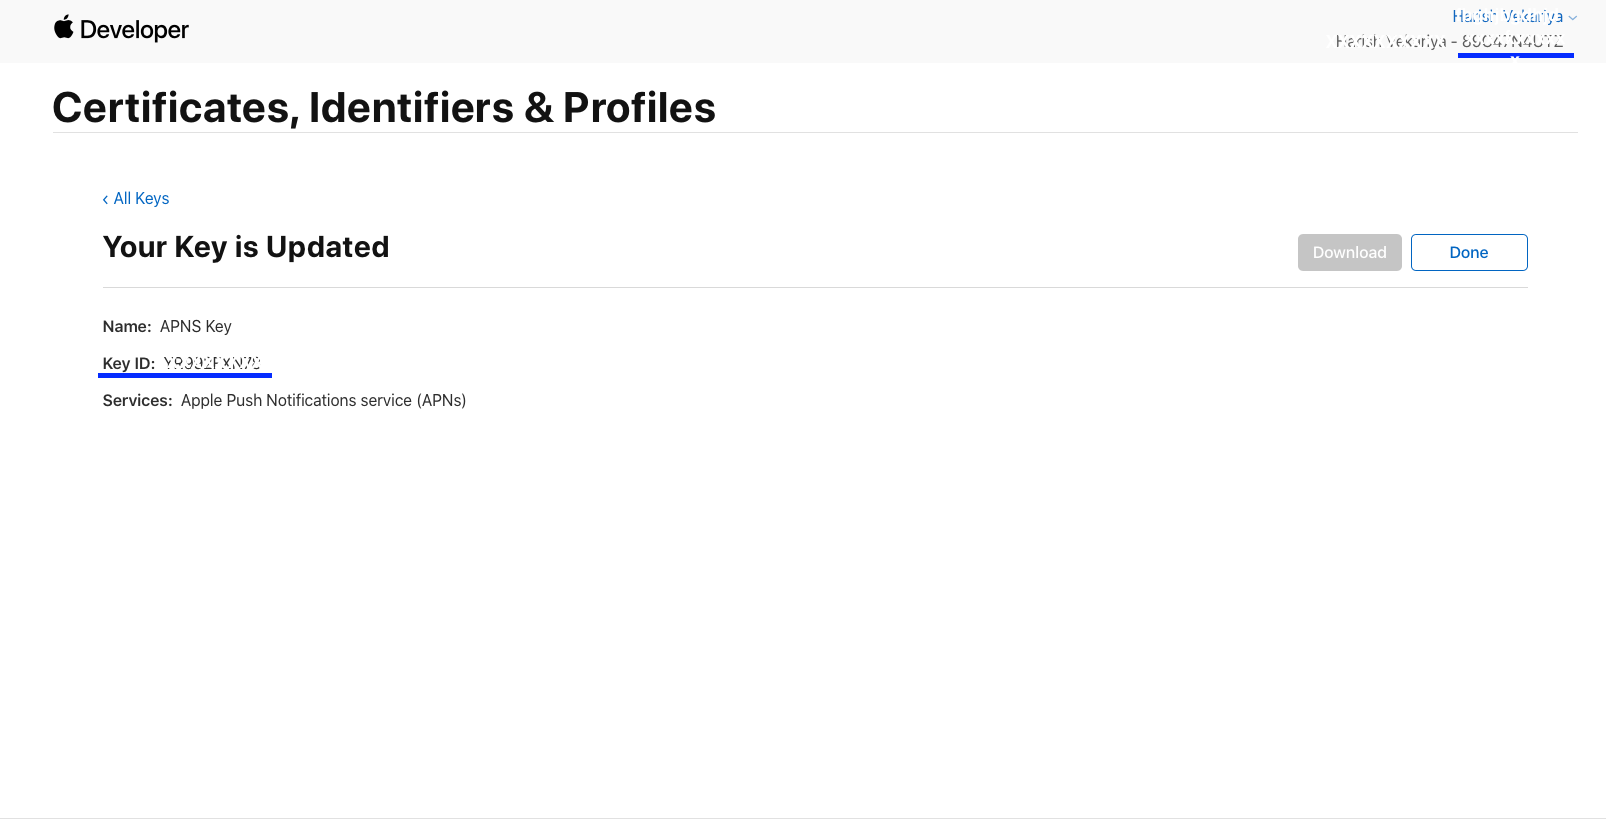This screenshot has width=1606, height=821.
Task: Click the Key ID label
Action: [128, 363]
